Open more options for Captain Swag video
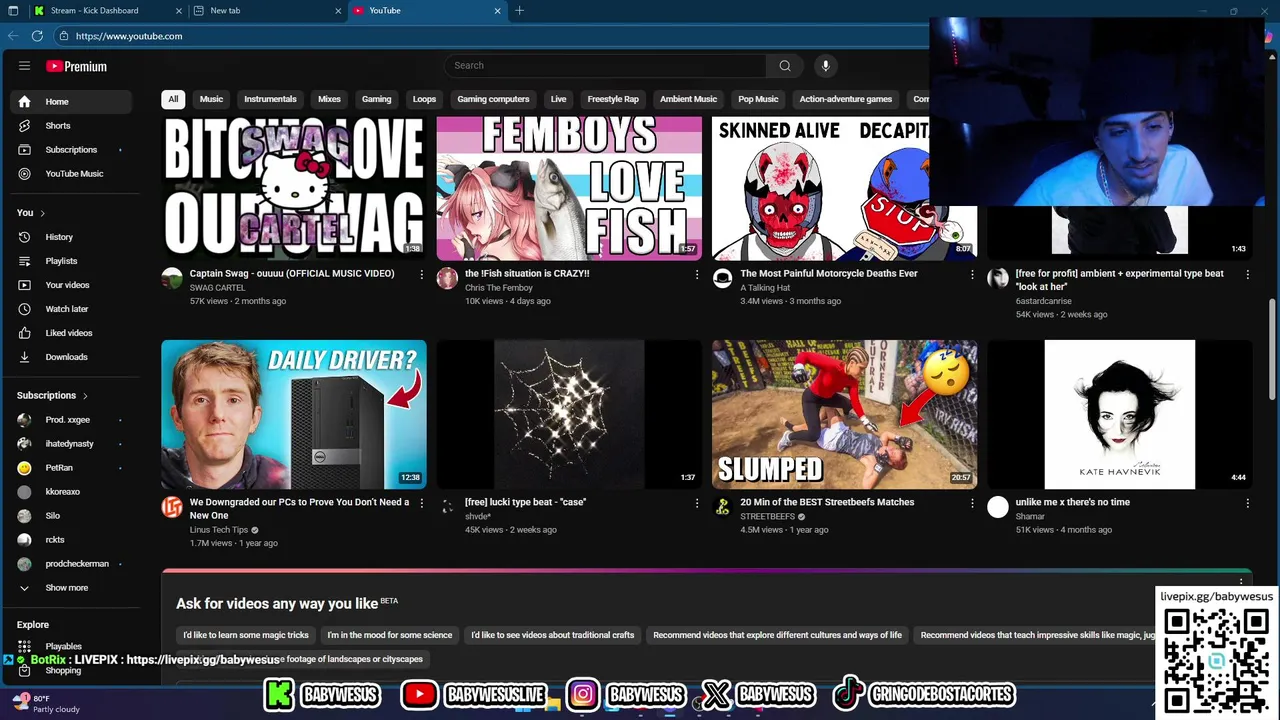This screenshot has height=720, width=1280. [421, 274]
